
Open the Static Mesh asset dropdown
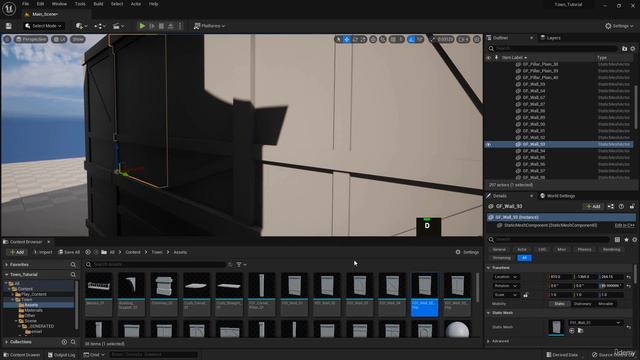[x=596, y=323]
